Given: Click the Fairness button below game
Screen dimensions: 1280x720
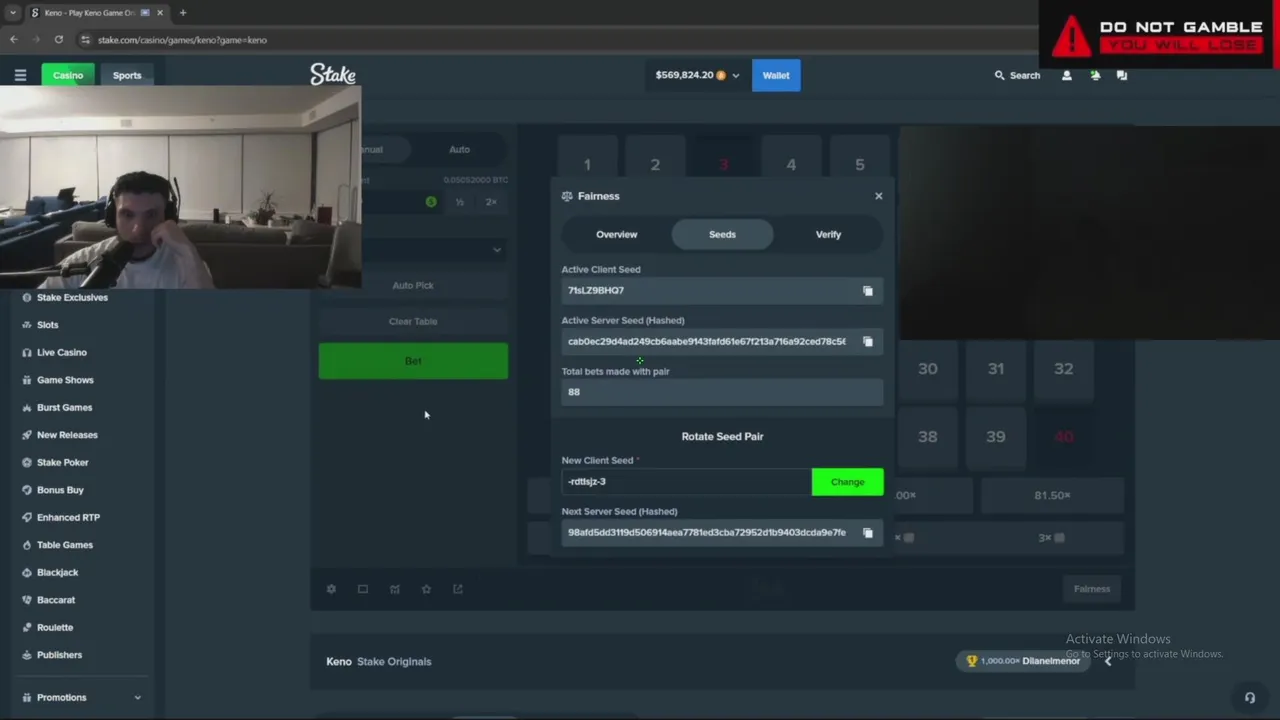Looking at the screenshot, I should pyautogui.click(x=1092, y=589).
